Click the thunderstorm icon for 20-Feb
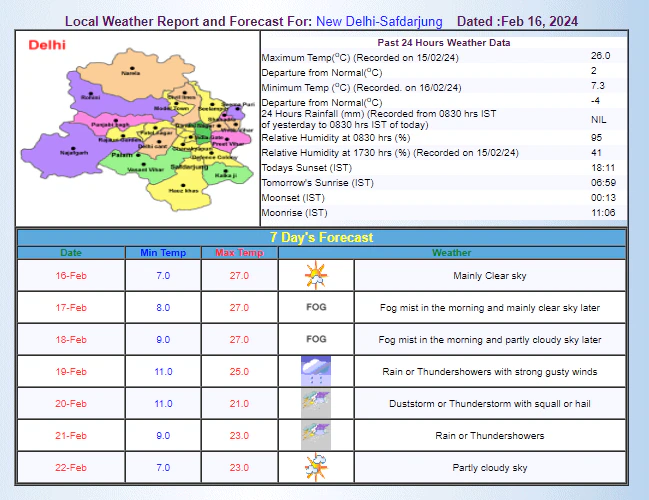 (x=316, y=403)
